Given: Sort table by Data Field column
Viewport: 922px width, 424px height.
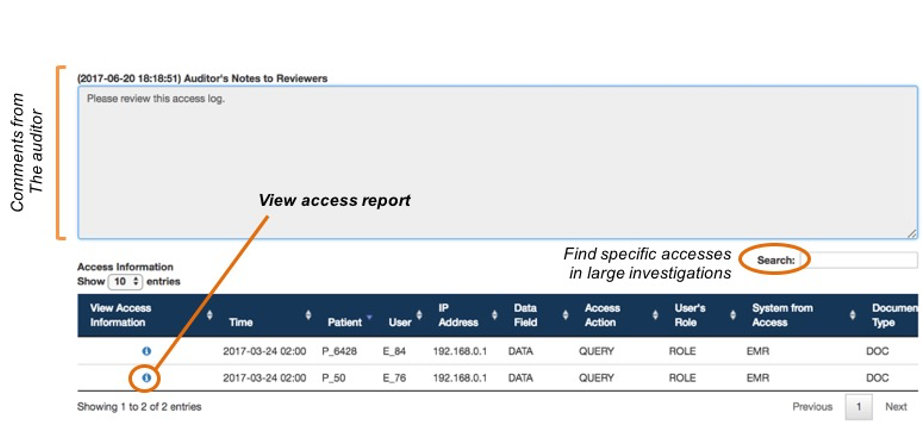Looking at the screenshot, I should click(537, 315).
